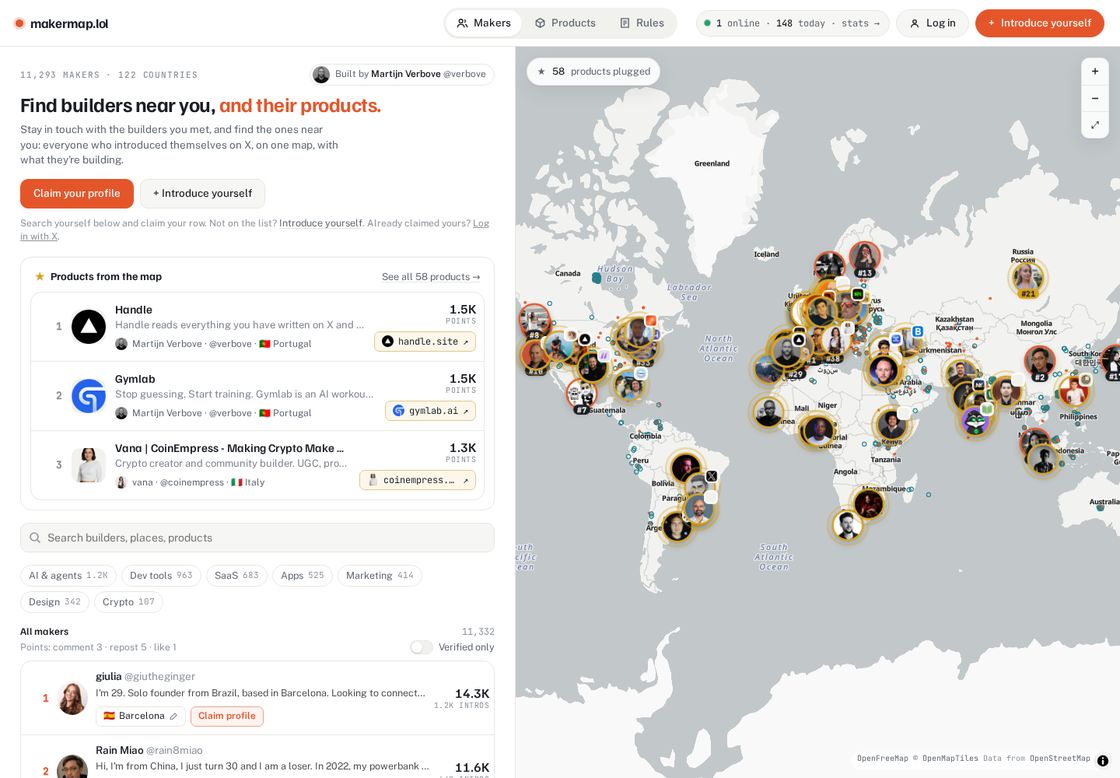Click the Search builders, places, products field
This screenshot has height=778, width=1120.
[x=257, y=538]
